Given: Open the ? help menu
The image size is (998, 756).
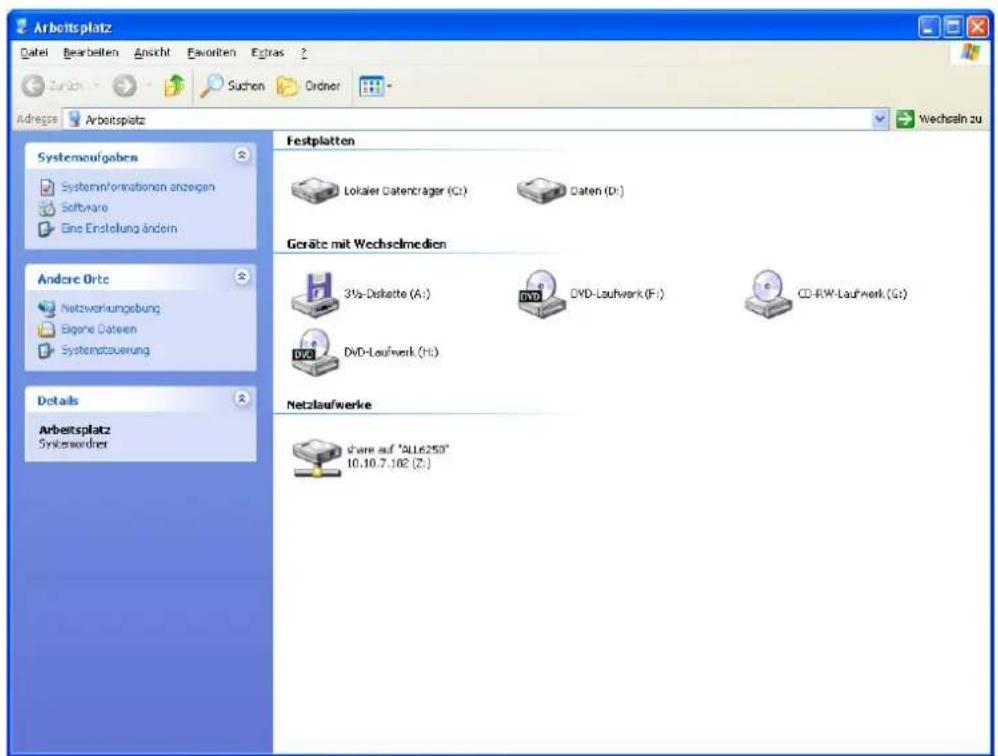Looking at the screenshot, I should click(304, 53).
